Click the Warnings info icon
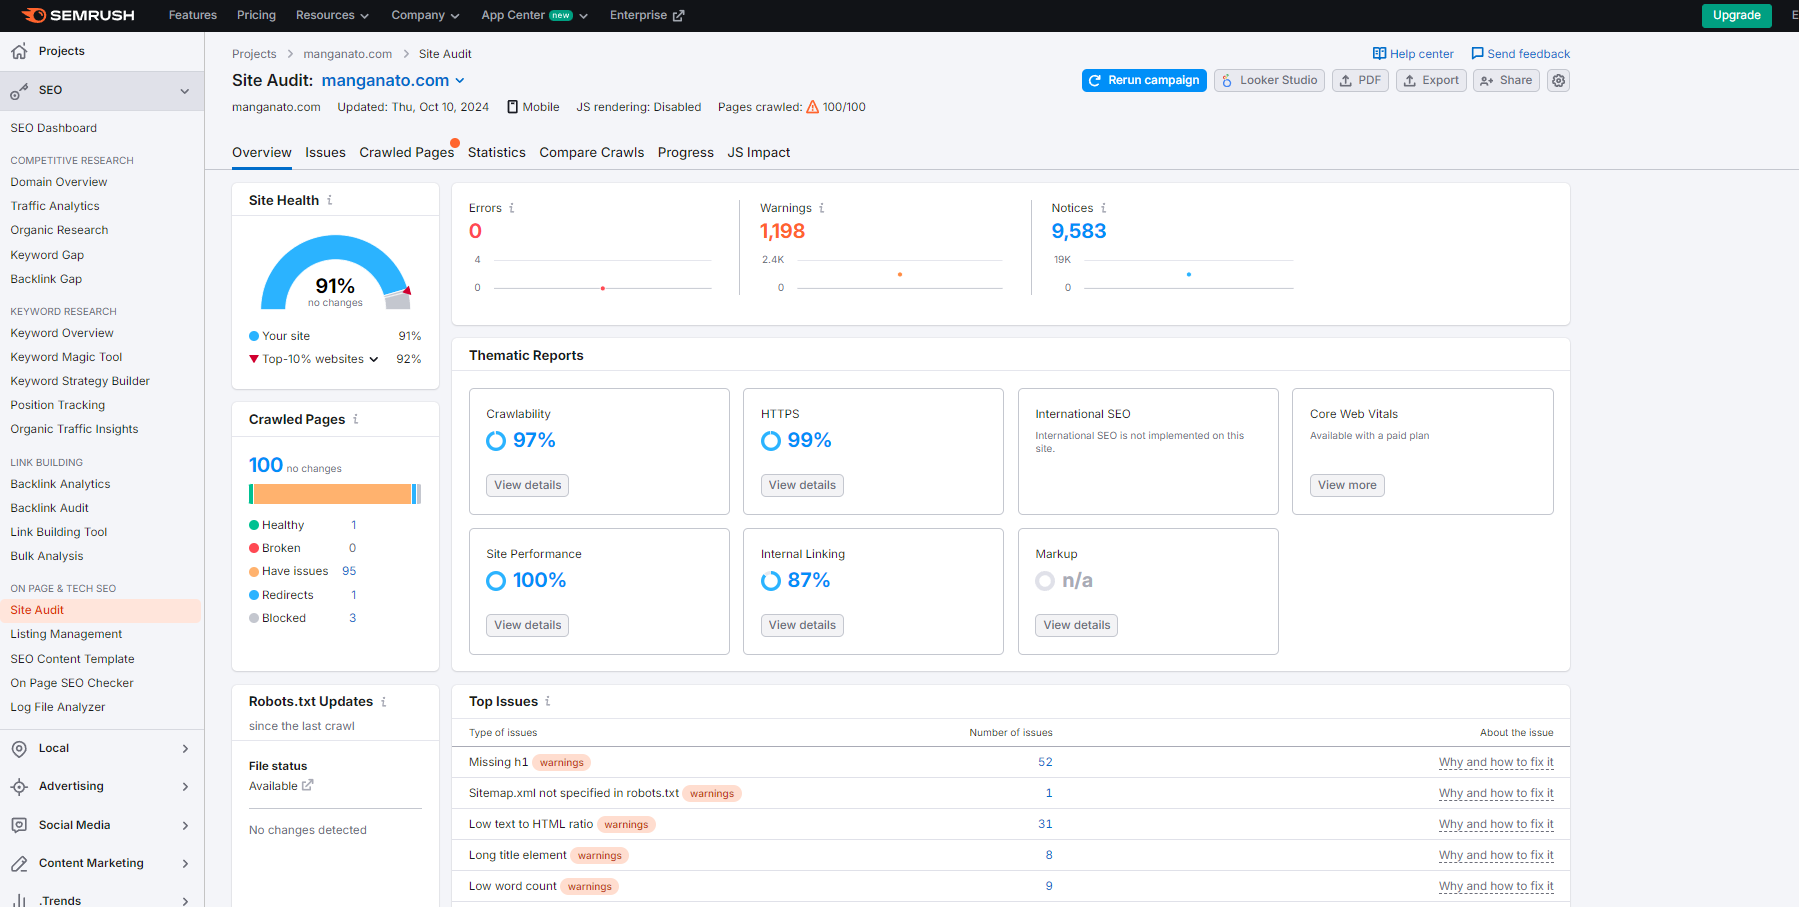Screen dimensions: 1799x907 [822, 208]
